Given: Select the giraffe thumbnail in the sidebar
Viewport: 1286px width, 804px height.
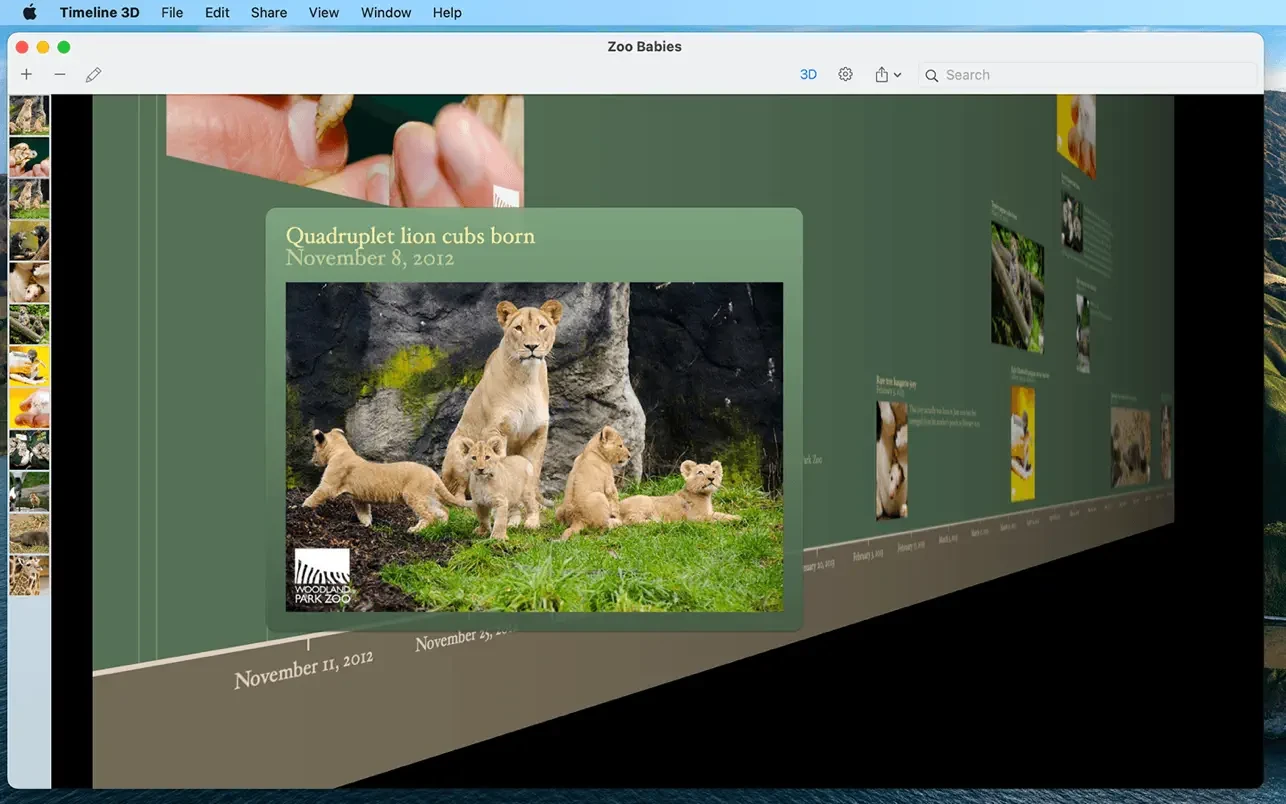Looking at the screenshot, I should (x=29, y=576).
